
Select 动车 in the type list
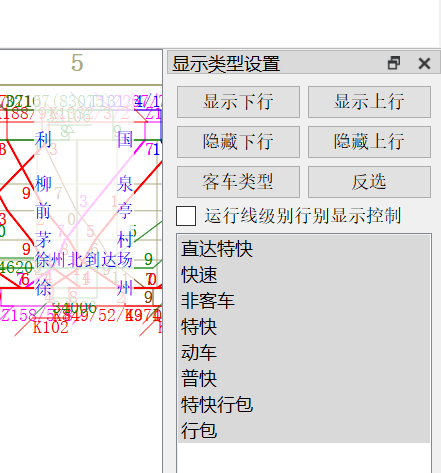pos(304,353)
